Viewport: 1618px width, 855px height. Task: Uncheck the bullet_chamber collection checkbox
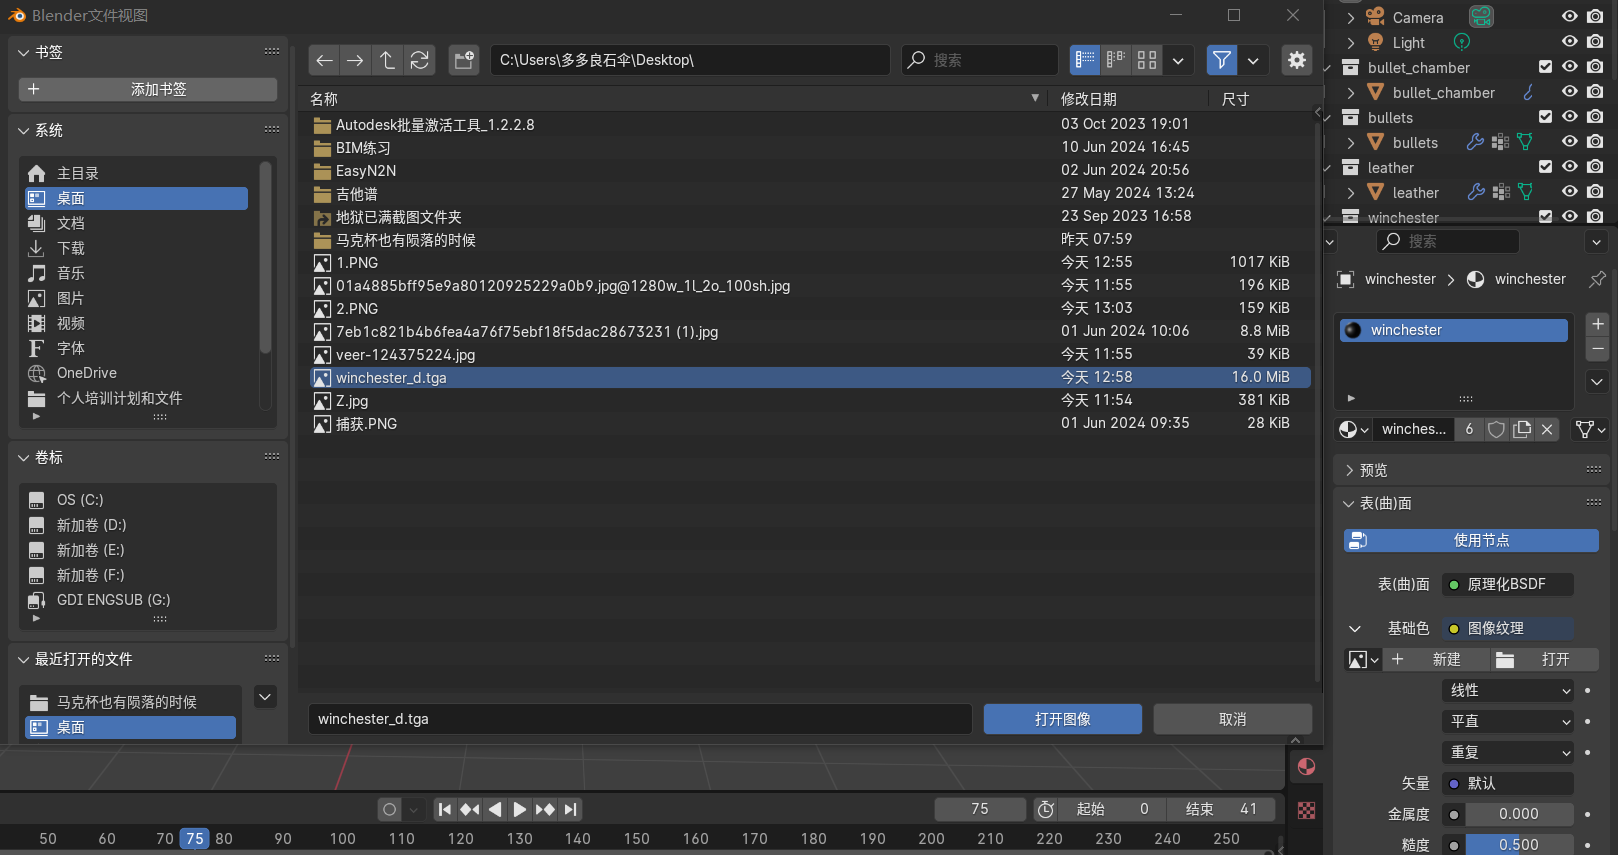click(x=1545, y=67)
